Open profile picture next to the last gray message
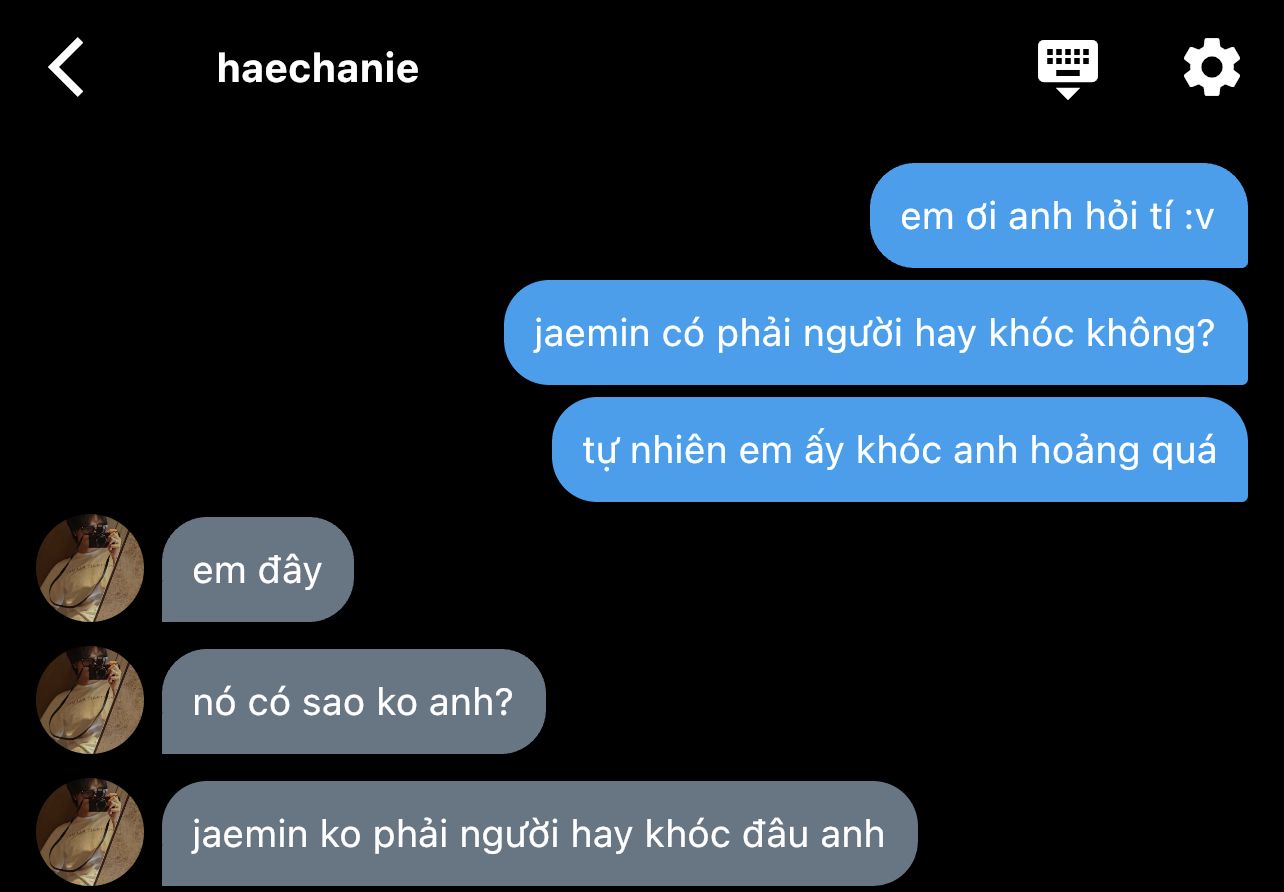1284x892 pixels. pyautogui.click(x=90, y=832)
